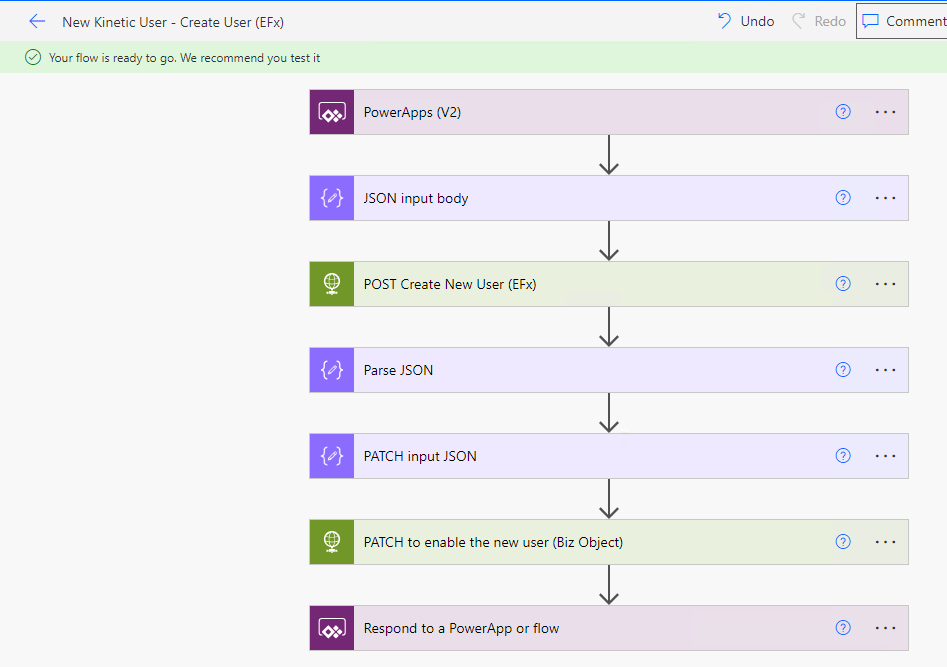Click the Parse JSON data operation icon
Image resolution: width=947 pixels, height=667 pixels.
[x=332, y=370]
